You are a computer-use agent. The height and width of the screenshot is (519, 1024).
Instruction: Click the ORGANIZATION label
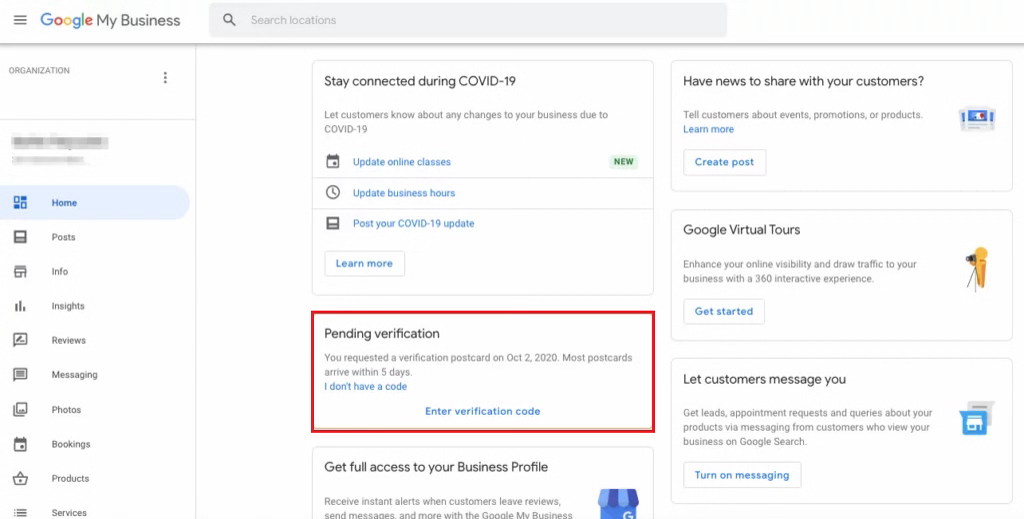coord(39,71)
